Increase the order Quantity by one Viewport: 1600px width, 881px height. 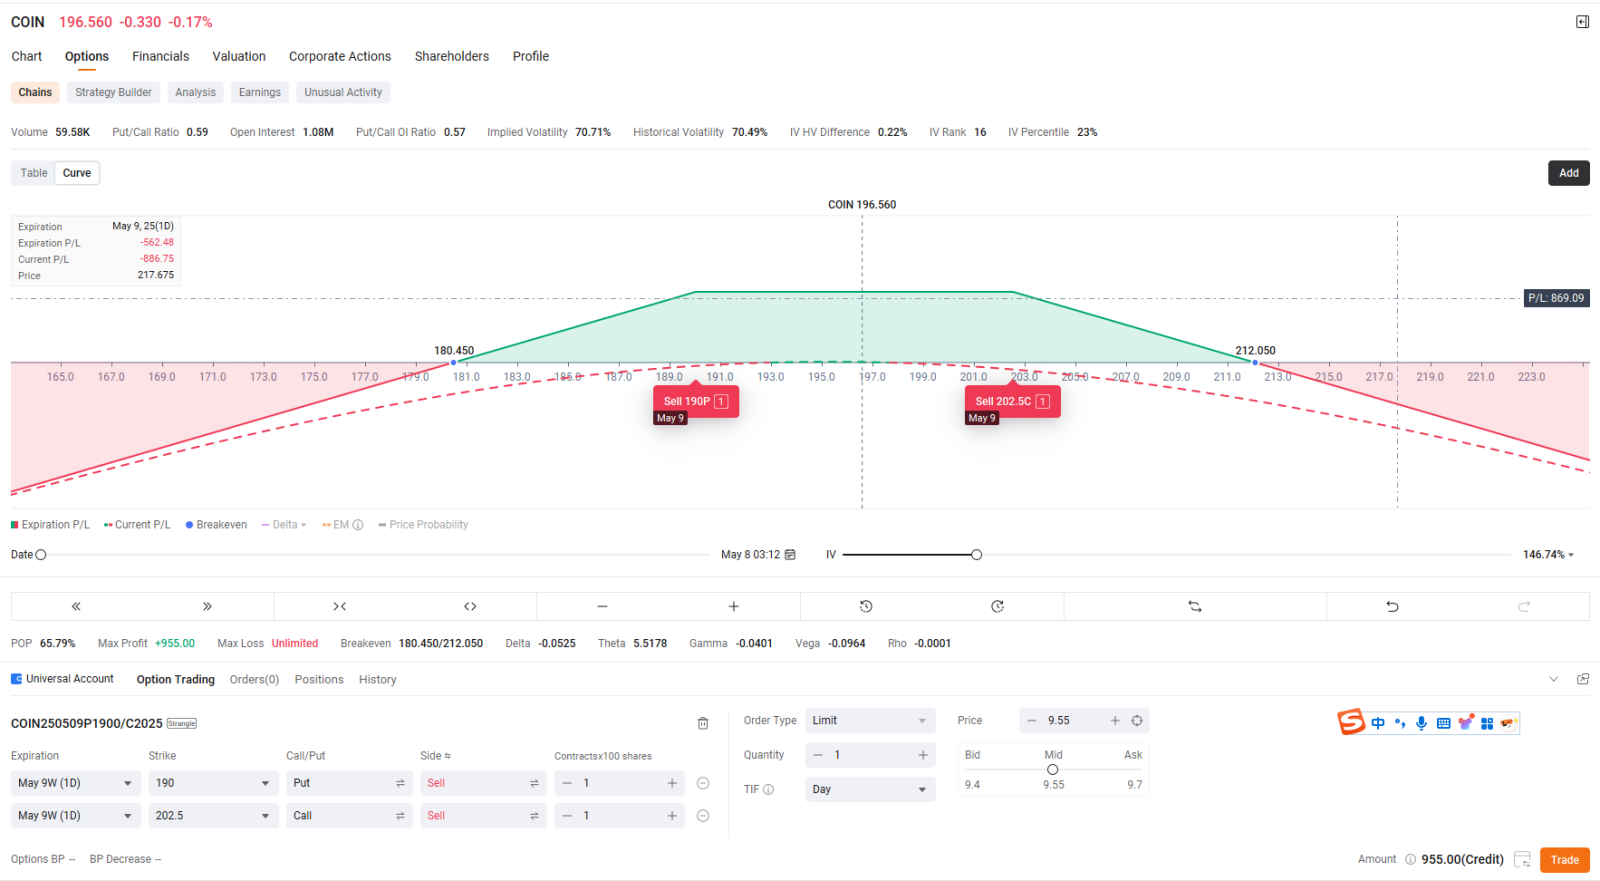point(923,755)
